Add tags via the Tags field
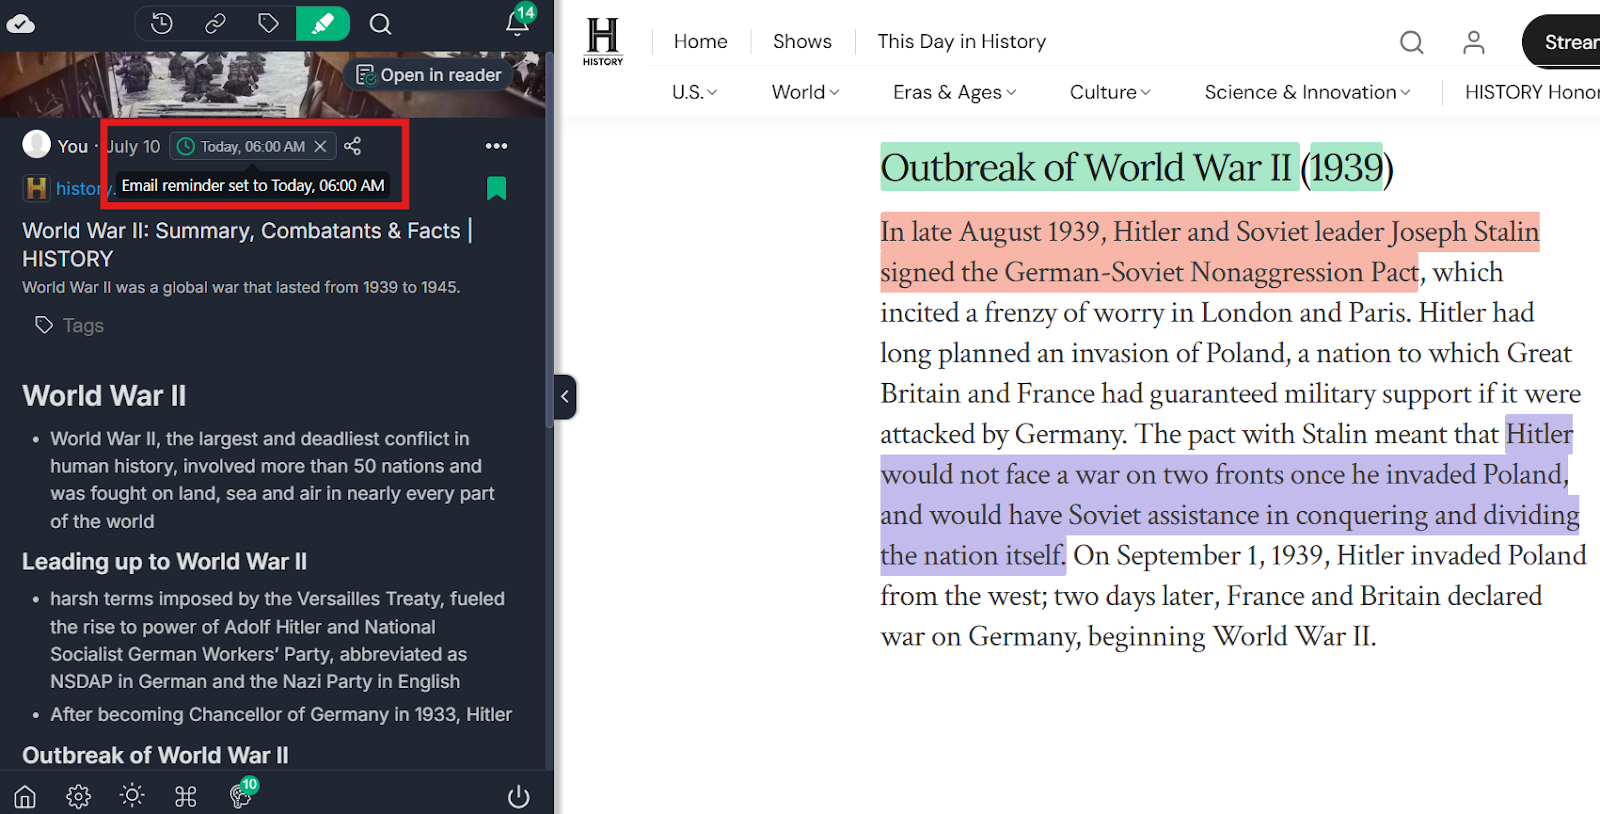Image resolution: width=1600 pixels, height=814 pixels. tap(70, 325)
